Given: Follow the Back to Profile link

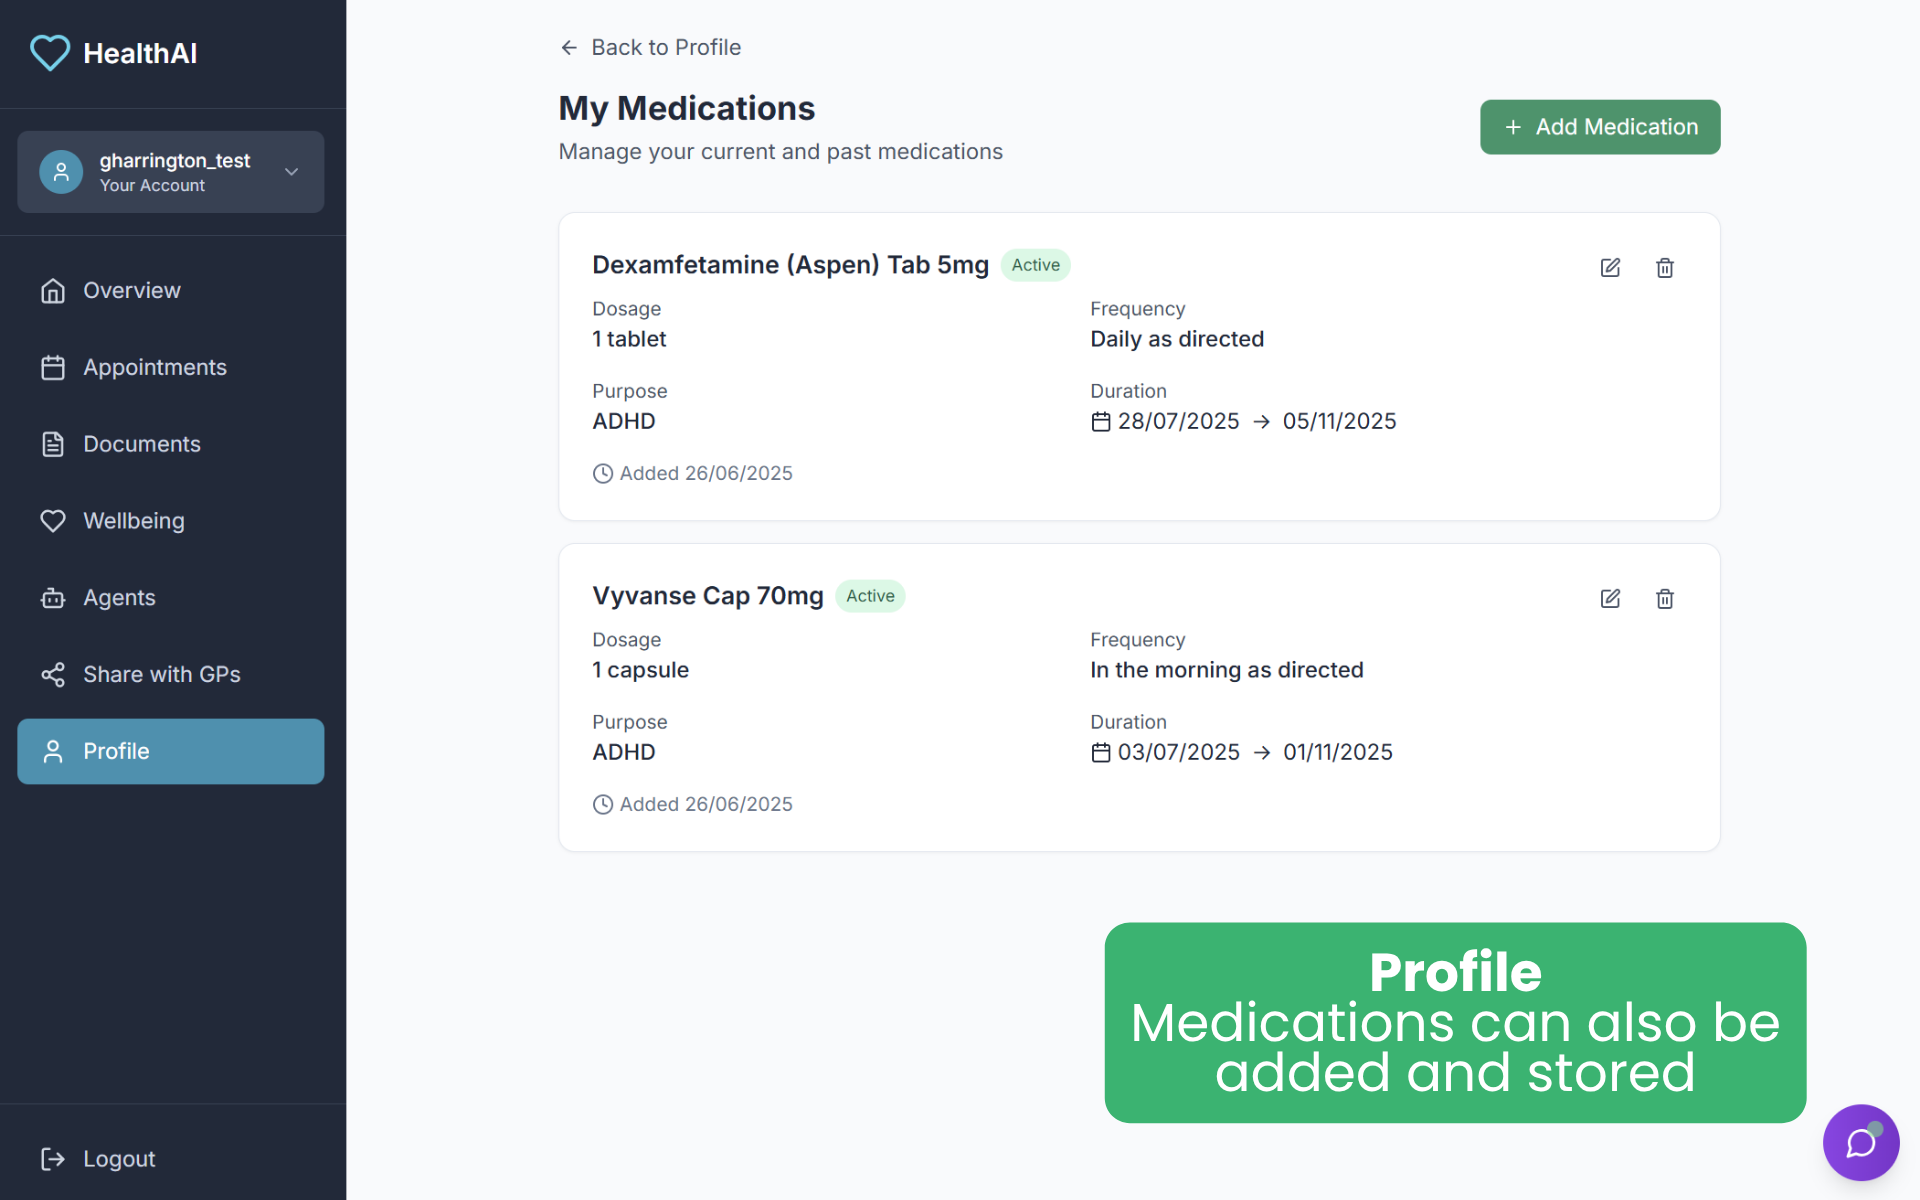Looking at the screenshot, I should (665, 48).
